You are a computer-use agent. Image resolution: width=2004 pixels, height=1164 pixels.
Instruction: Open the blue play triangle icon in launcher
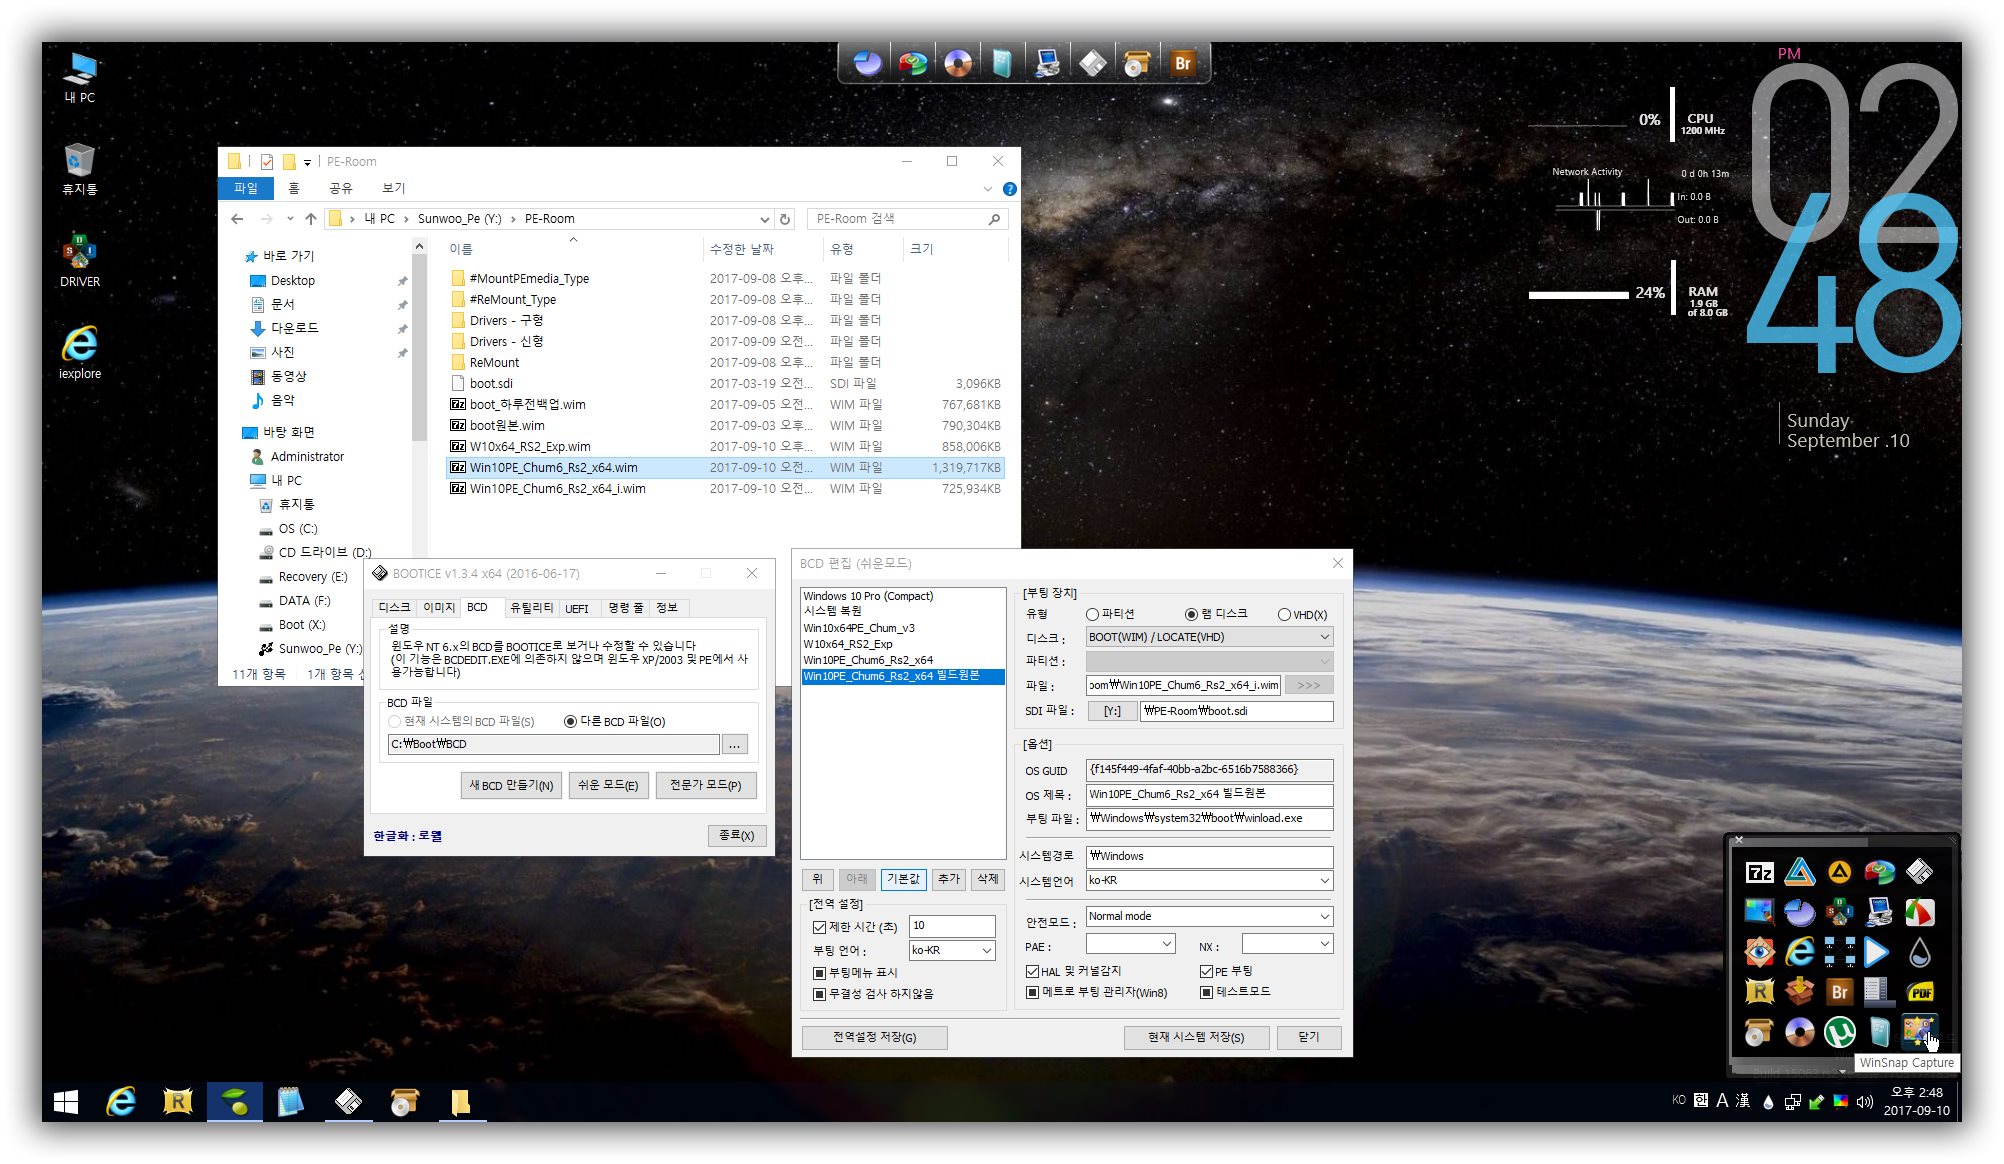coord(1877,952)
